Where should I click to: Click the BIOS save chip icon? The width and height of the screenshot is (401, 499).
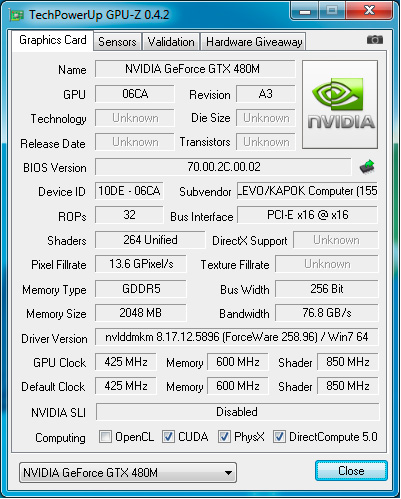pyautogui.click(x=367, y=166)
